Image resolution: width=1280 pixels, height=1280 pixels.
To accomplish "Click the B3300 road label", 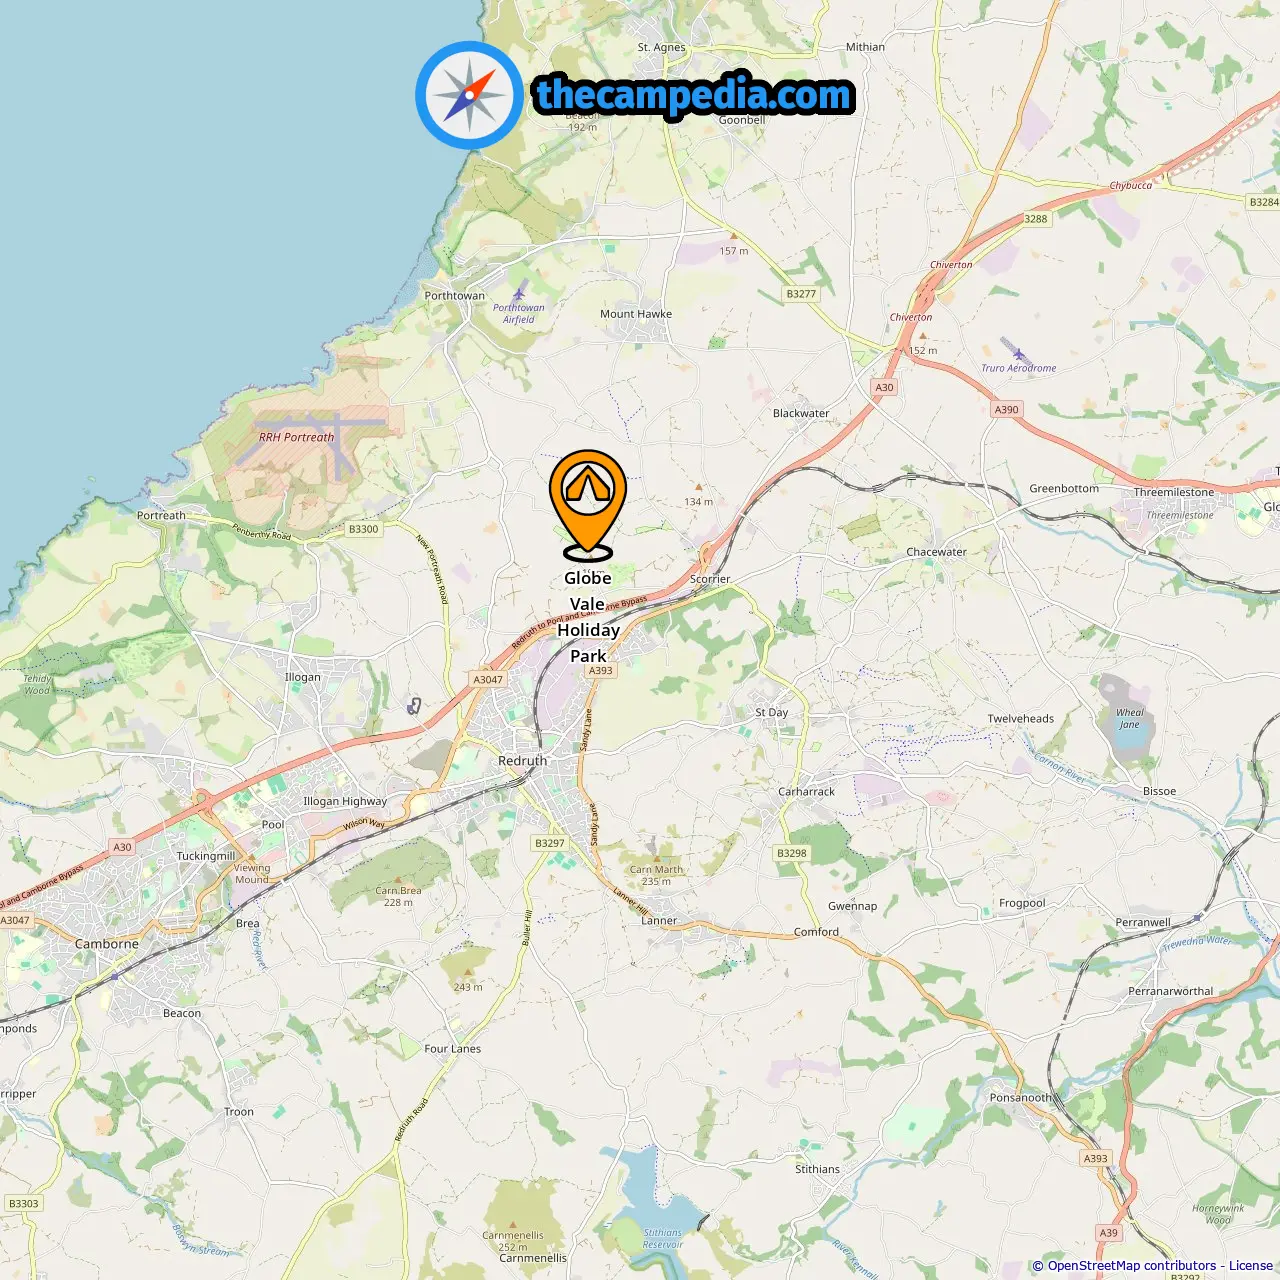I will pyautogui.click(x=364, y=529).
